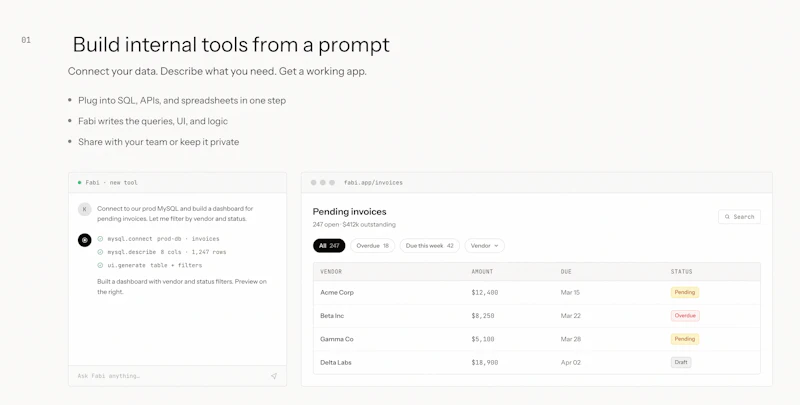This screenshot has width=800, height=405.
Task: Click checkmark icon next to ui.generate step
Action: coord(100,265)
